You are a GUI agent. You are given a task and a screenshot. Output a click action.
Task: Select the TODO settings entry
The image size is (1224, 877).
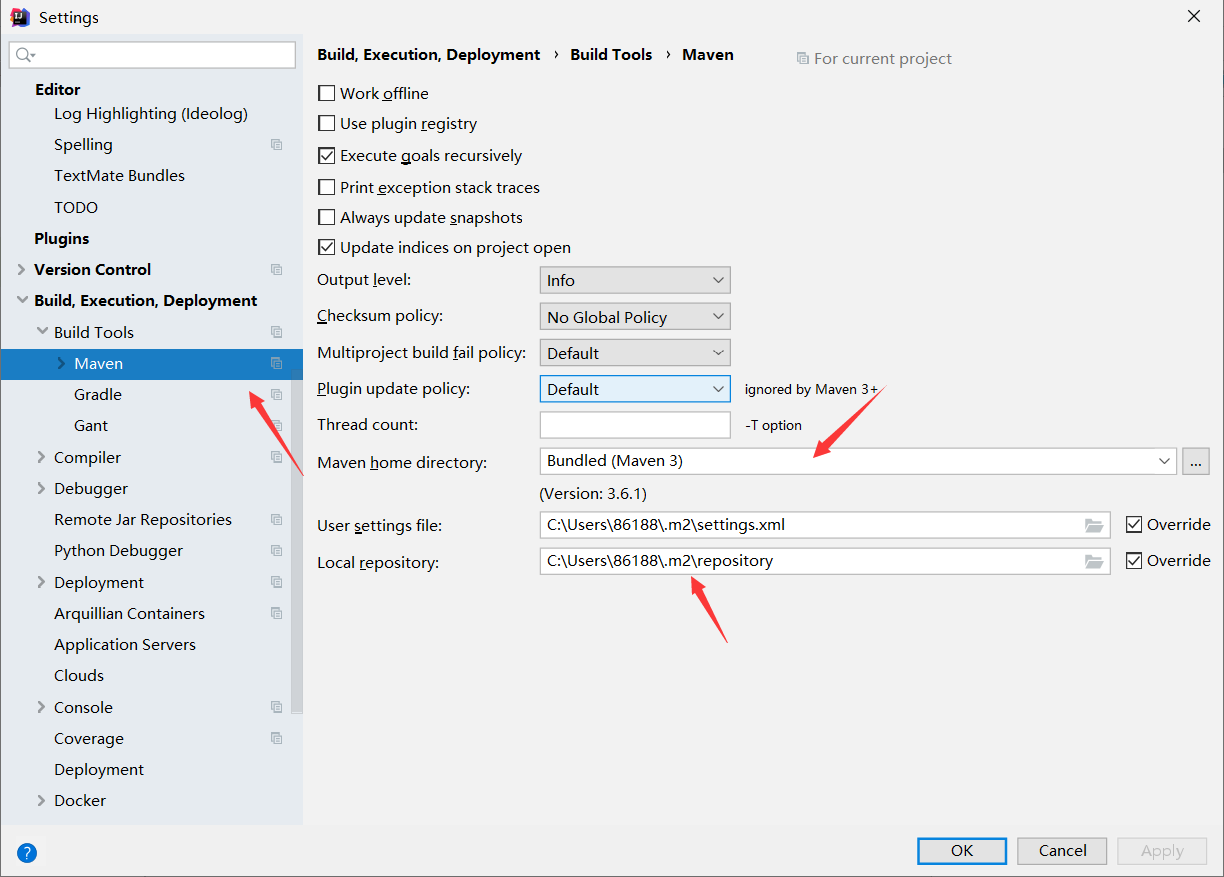76,208
